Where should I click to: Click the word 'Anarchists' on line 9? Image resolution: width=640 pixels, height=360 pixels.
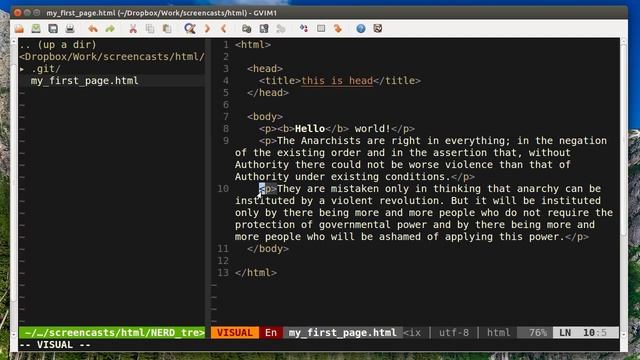pyautogui.click(x=331, y=141)
